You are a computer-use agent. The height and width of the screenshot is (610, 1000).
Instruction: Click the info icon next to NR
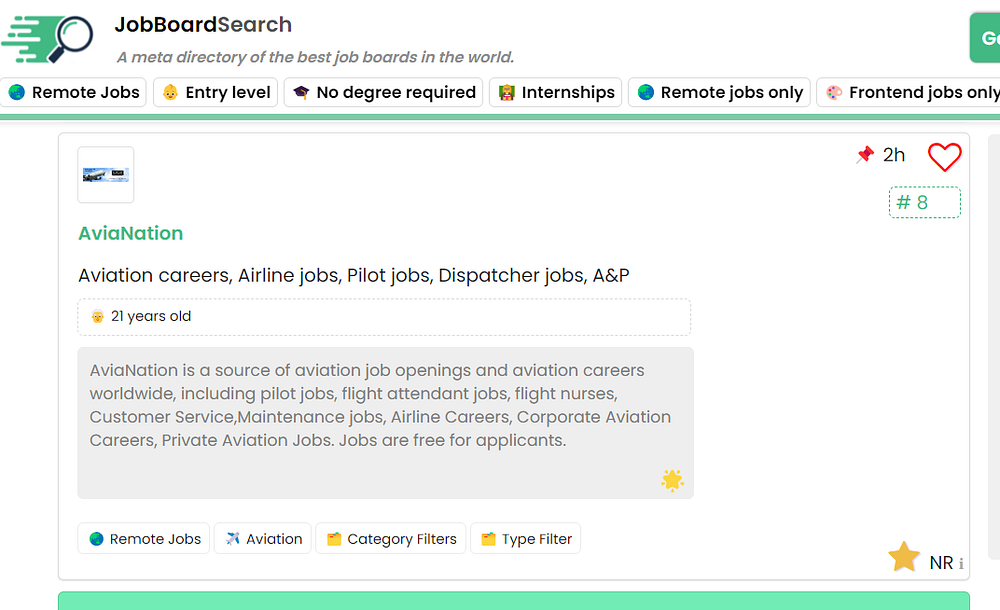click(x=961, y=564)
